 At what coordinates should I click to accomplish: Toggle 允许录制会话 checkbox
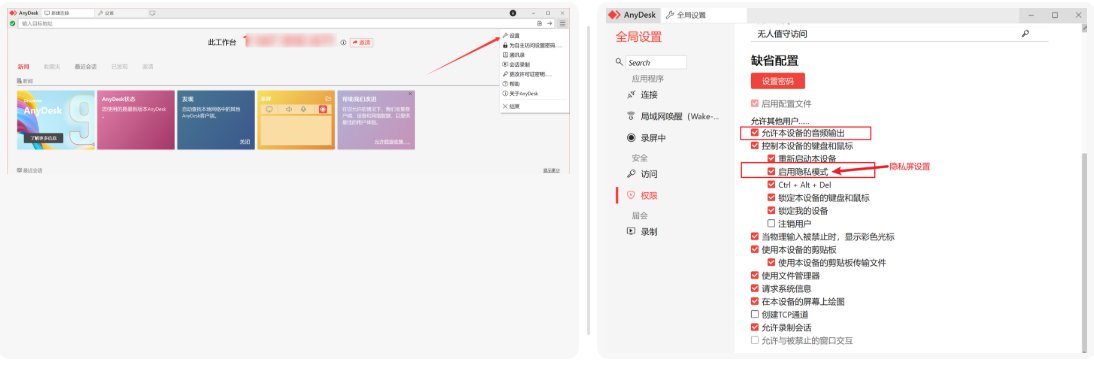coord(755,327)
